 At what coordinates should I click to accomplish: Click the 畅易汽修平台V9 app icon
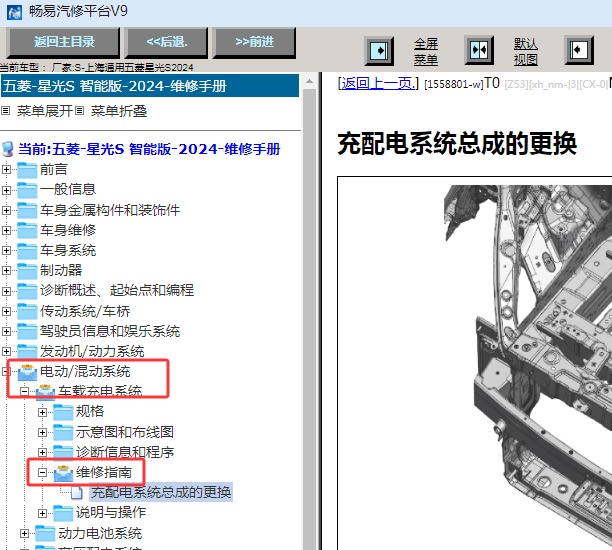(14, 12)
